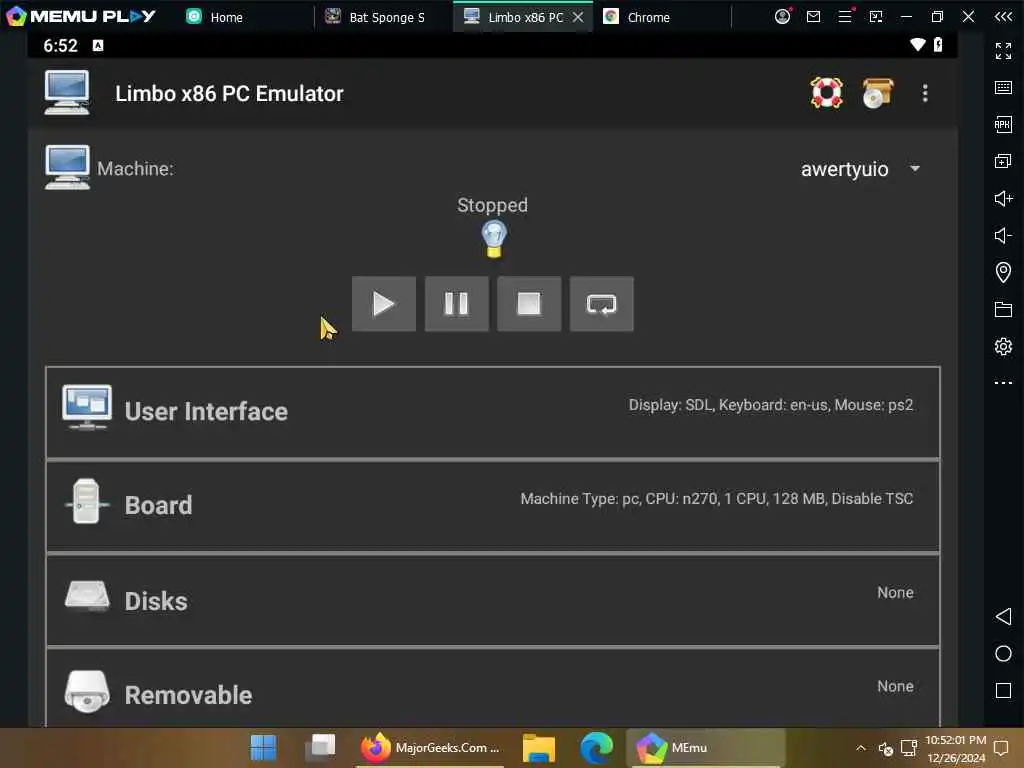1024x768 pixels.
Task: Stop the virtual machine
Action: pos(529,304)
